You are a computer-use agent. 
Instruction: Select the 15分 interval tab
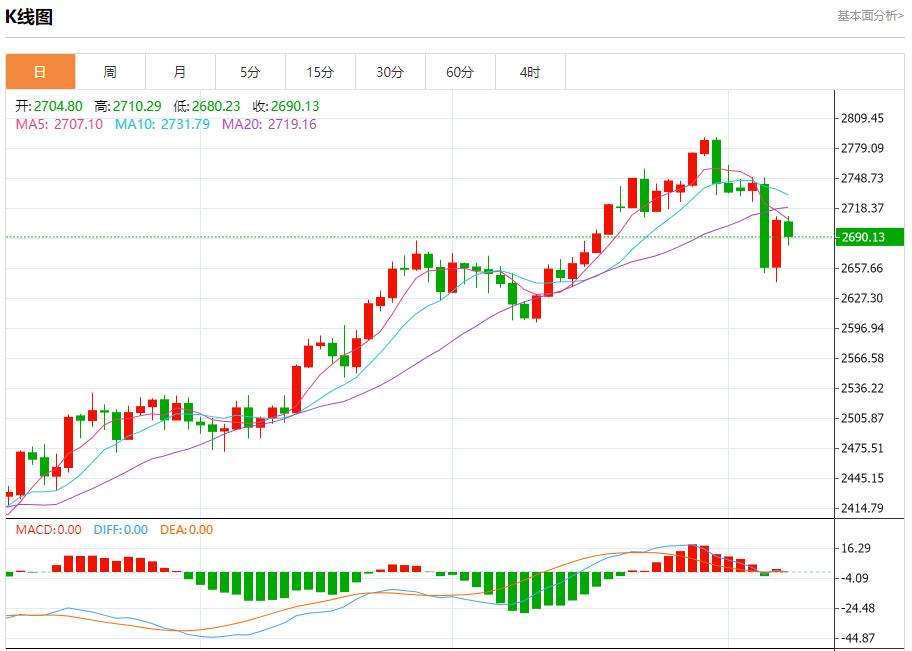tap(320, 72)
